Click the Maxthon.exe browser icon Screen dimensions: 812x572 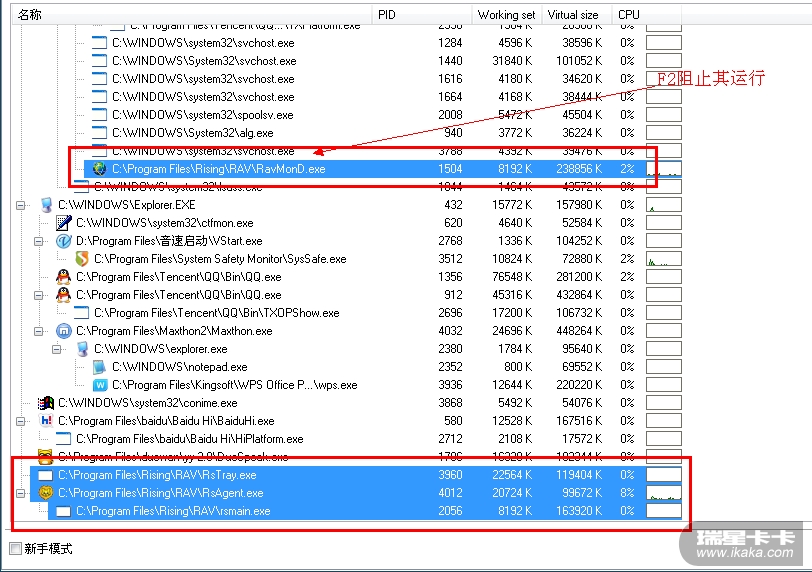[63, 331]
